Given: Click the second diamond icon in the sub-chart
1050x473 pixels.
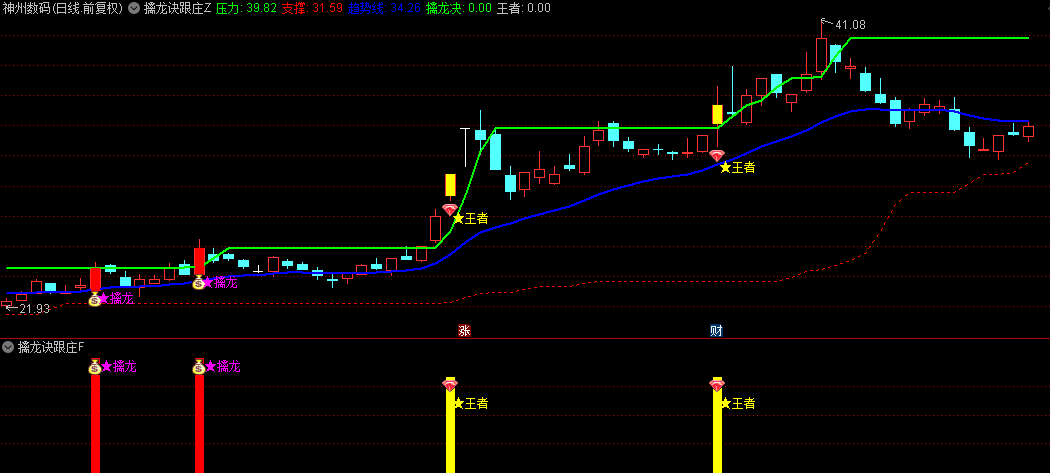Looking at the screenshot, I should point(717,385).
